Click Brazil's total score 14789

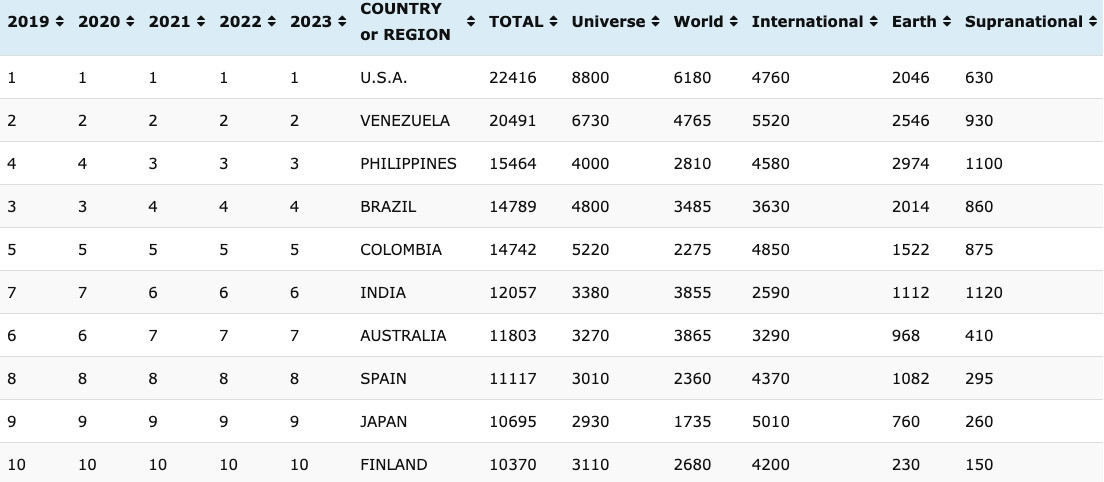[512, 207]
